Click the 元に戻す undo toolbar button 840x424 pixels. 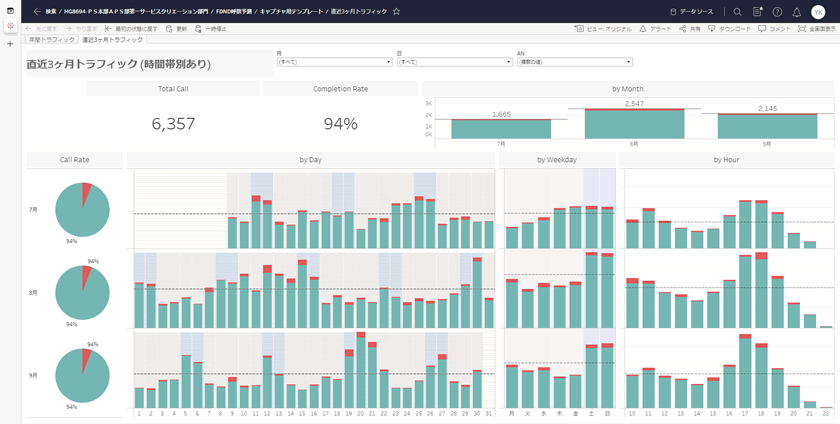click(41, 29)
